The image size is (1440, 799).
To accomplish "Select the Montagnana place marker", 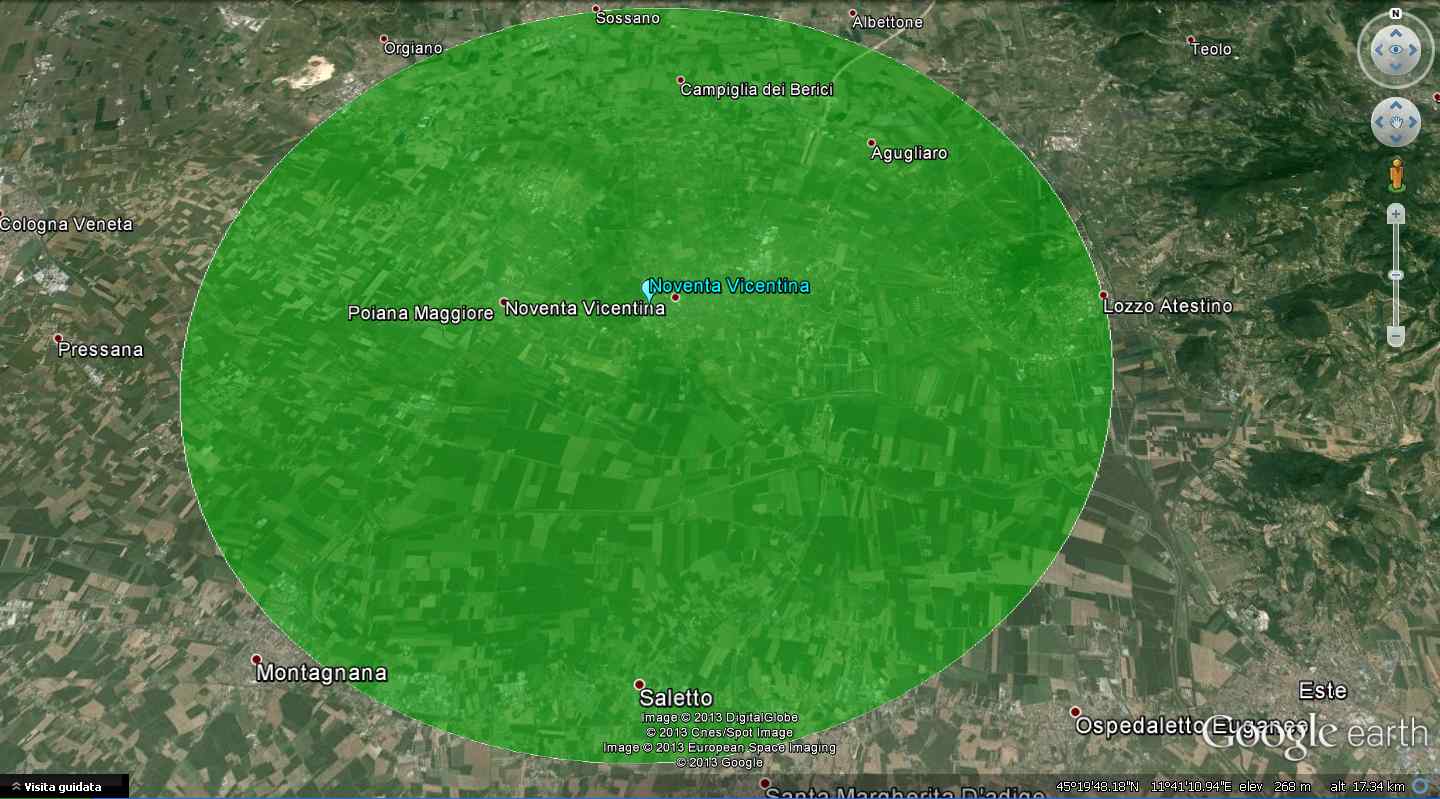I will [x=257, y=660].
